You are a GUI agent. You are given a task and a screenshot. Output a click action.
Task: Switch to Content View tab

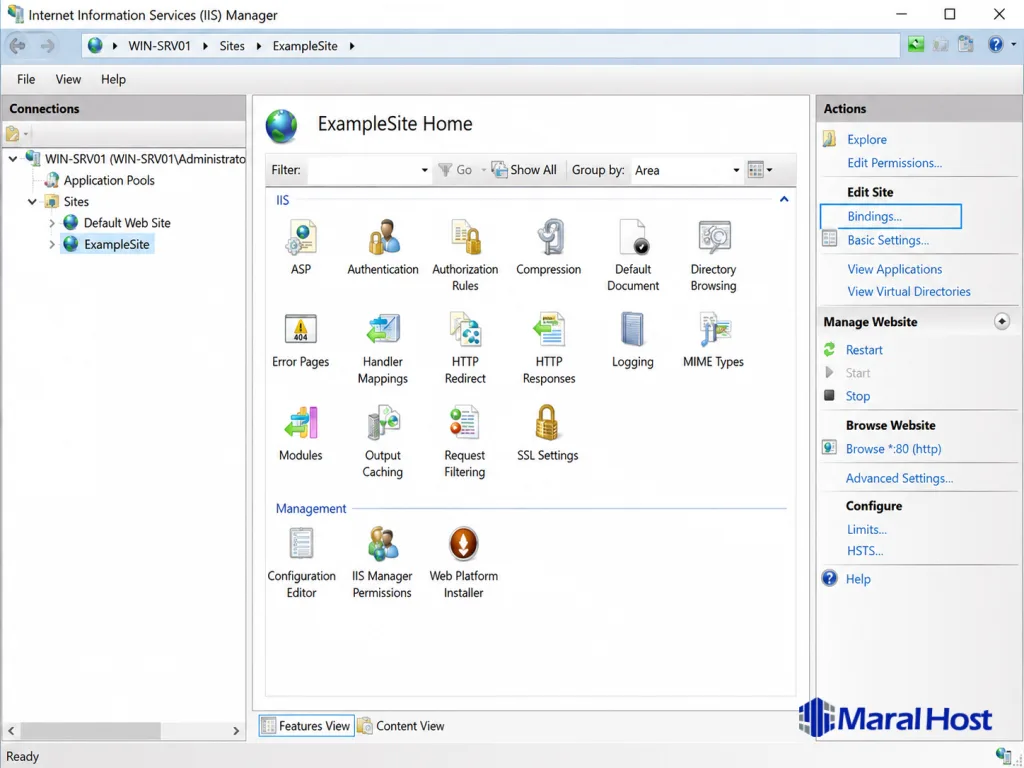[x=402, y=726]
